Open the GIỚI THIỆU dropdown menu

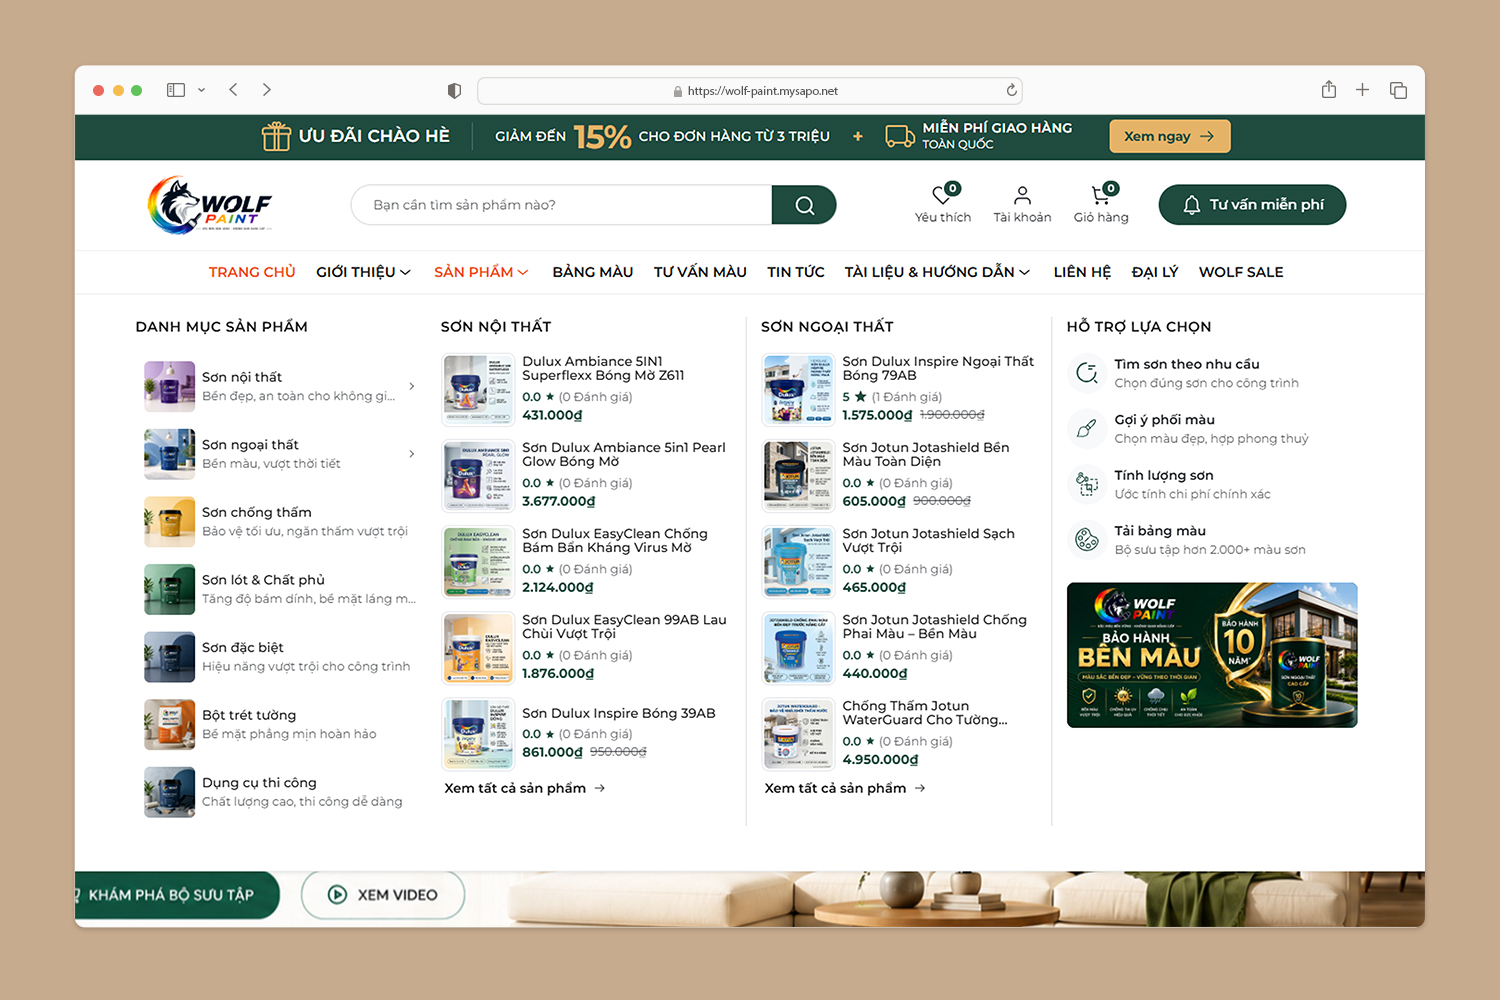click(x=363, y=272)
